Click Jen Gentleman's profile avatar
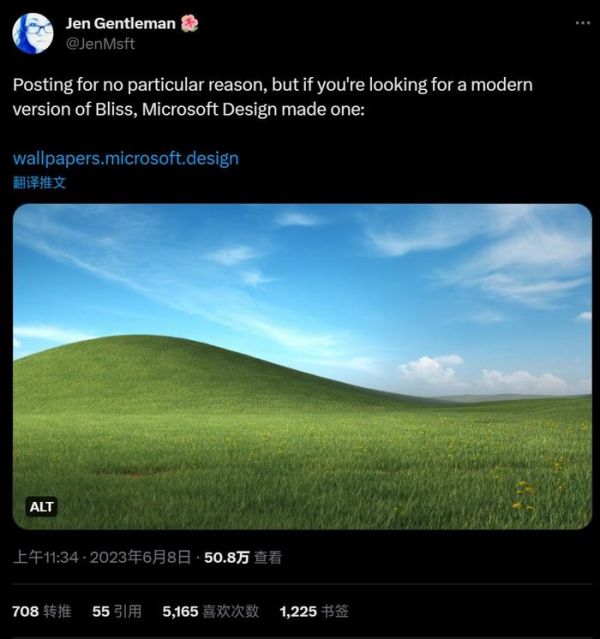Image resolution: width=600 pixels, height=639 pixels. point(33,33)
